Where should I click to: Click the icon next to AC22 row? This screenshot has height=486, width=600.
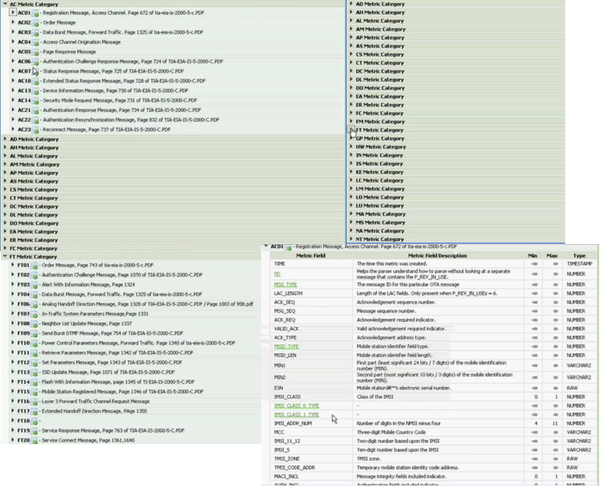[35, 120]
